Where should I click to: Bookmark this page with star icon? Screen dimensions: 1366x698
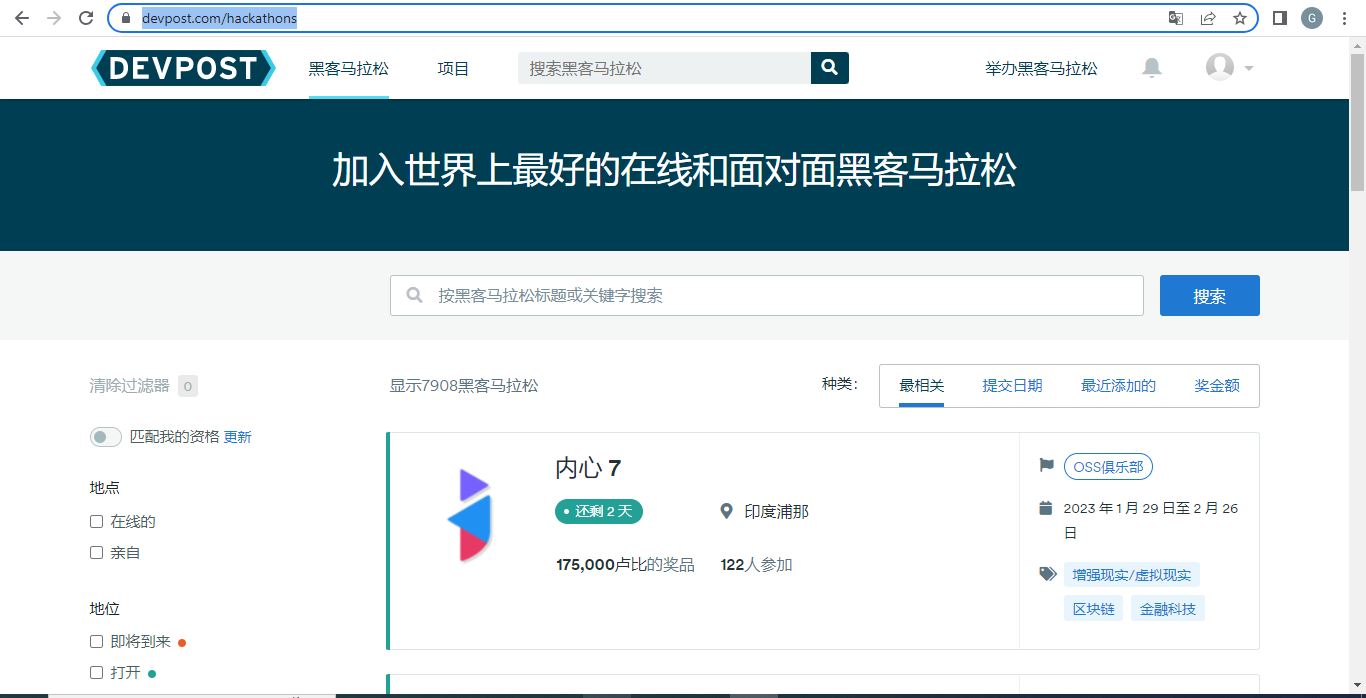click(1240, 18)
